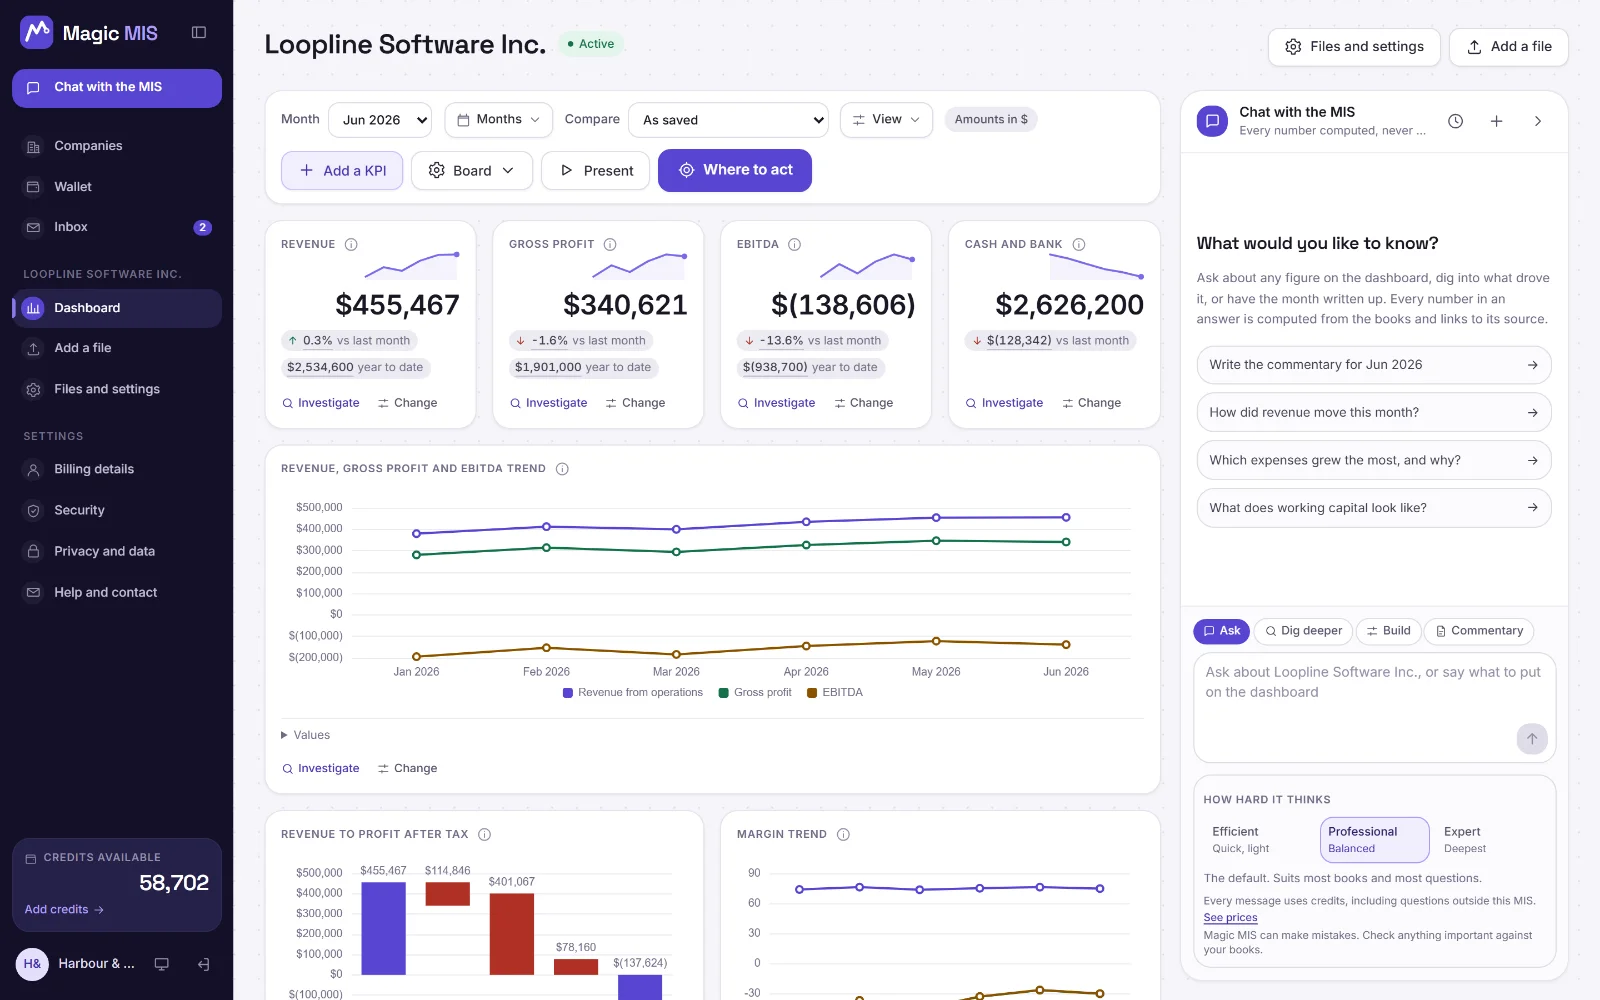Click Add credits link
The height and width of the screenshot is (1000, 1600).
(64, 910)
